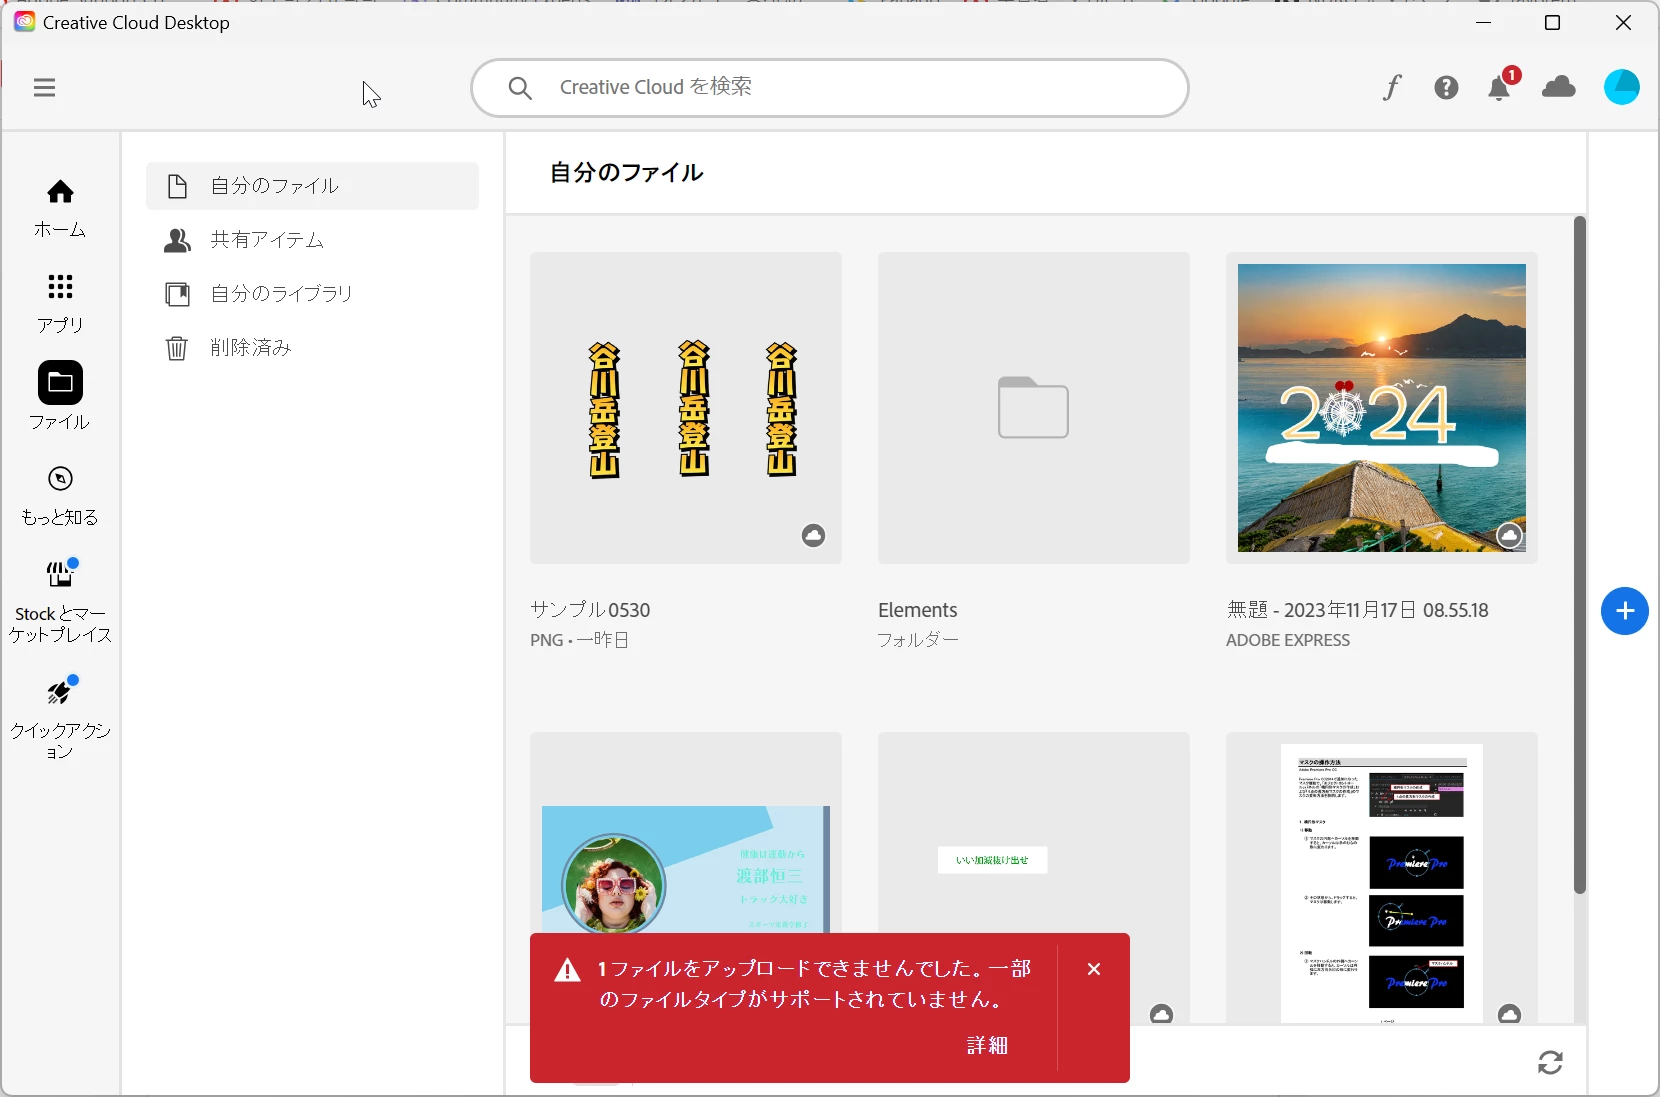Click the Elements folder name

(x=918, y=610)
